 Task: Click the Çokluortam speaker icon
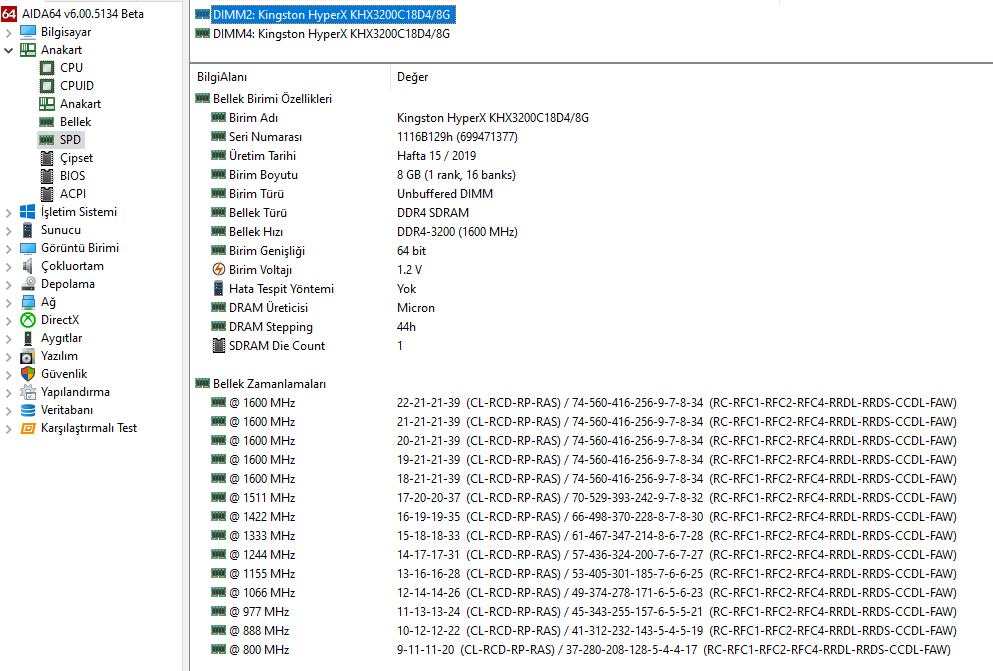click(x=28, y=266)
